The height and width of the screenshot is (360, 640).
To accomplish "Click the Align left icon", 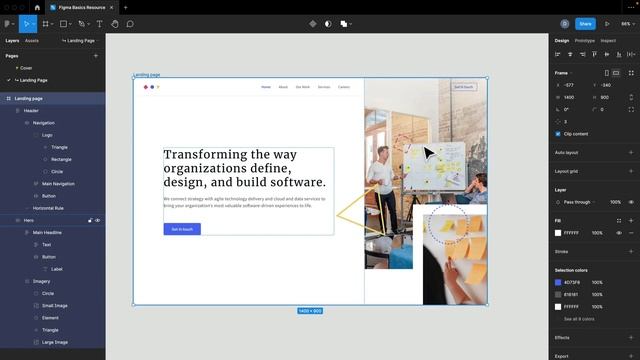I will pyautogui.click(x=558, y=54).
